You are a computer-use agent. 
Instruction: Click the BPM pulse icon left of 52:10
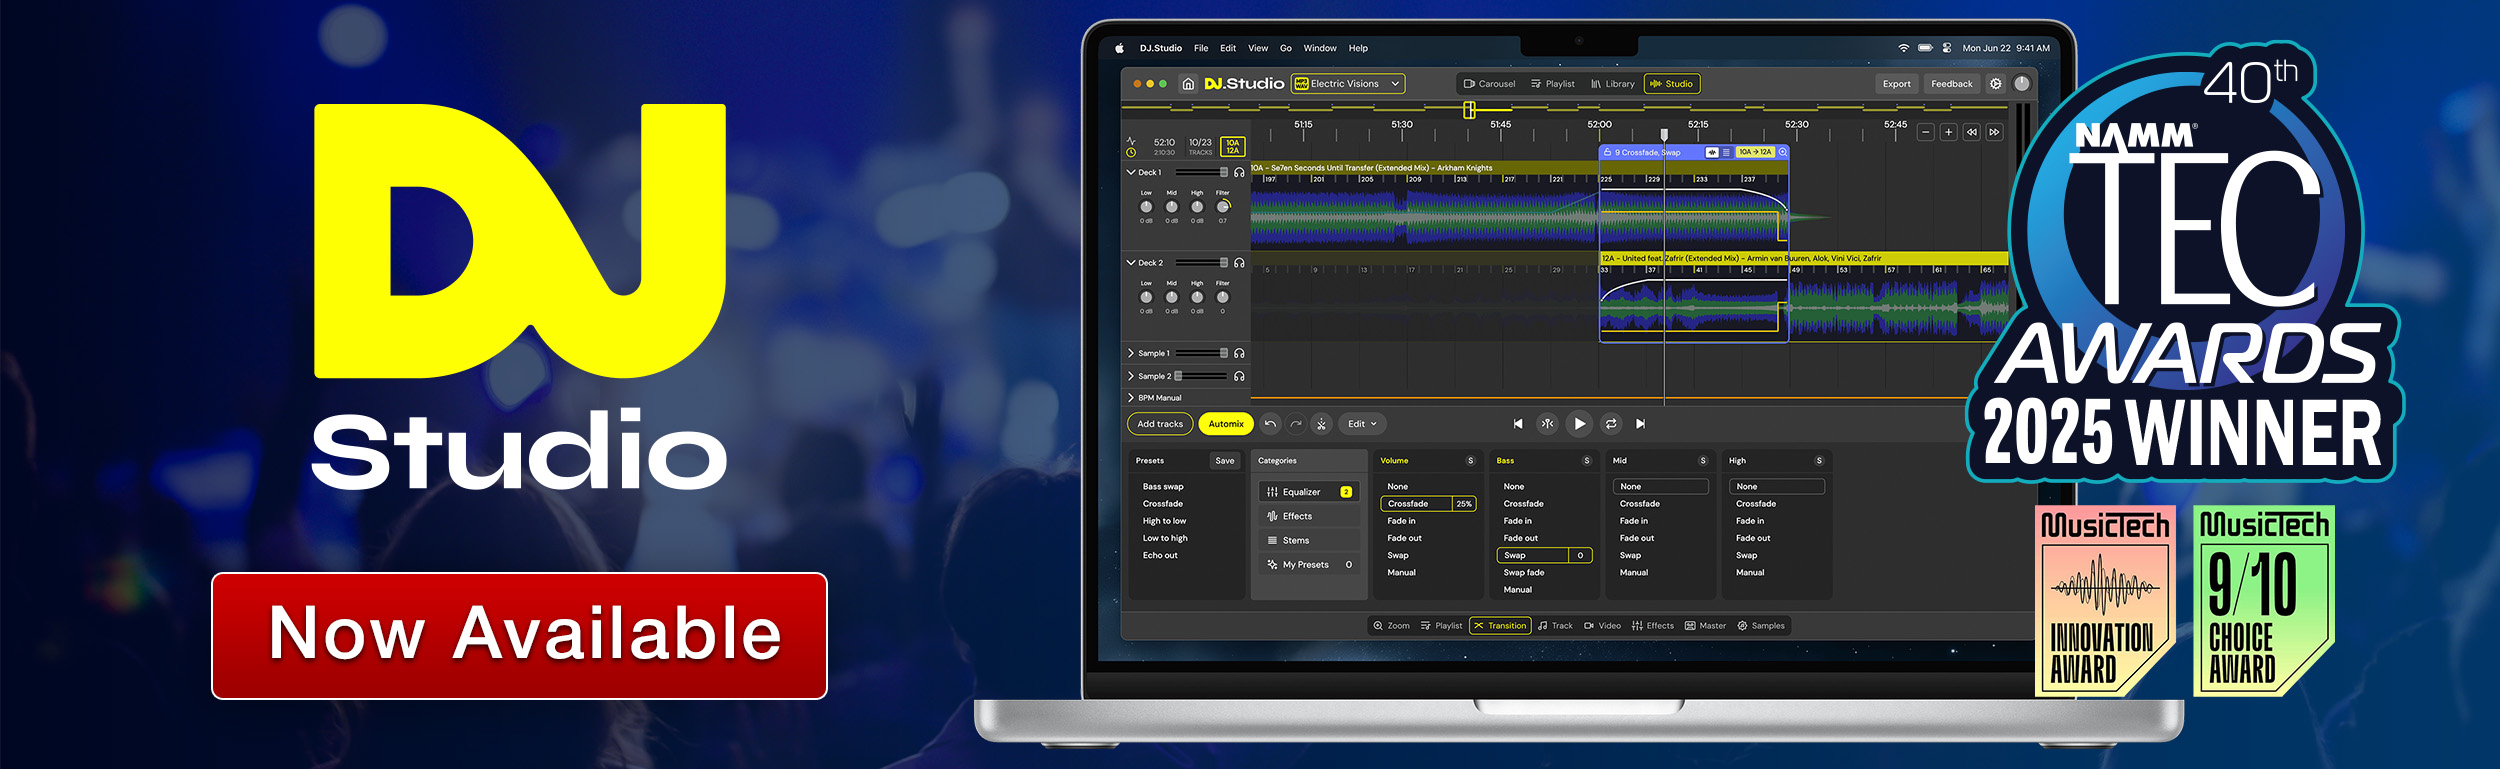(1131, 141)
